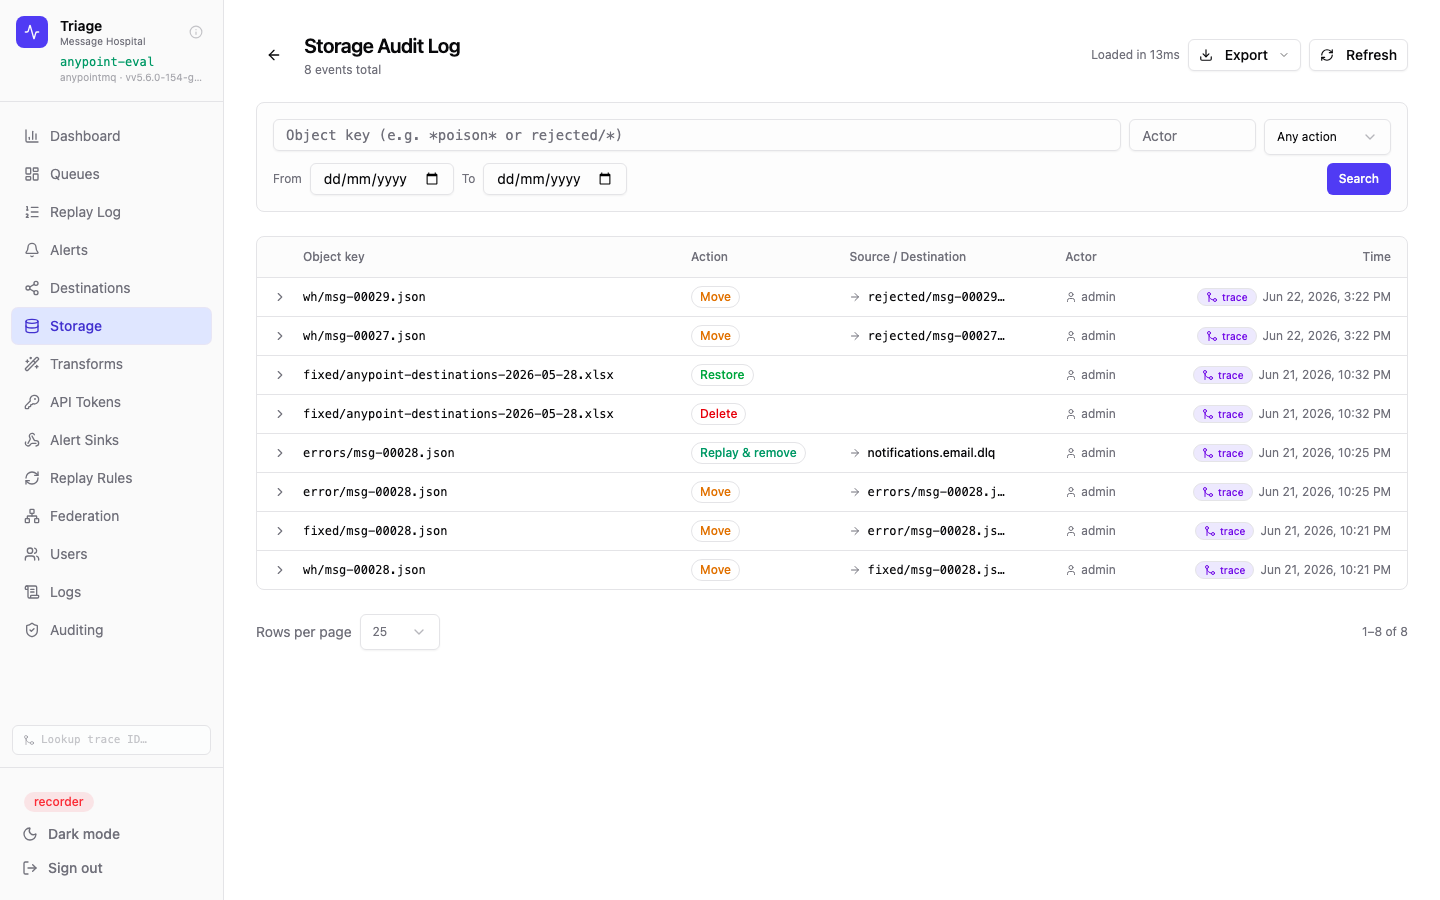Viewport: 1440px width, 900px height.
Task: Open Replay Rules page
Action: tap(111, 478)
